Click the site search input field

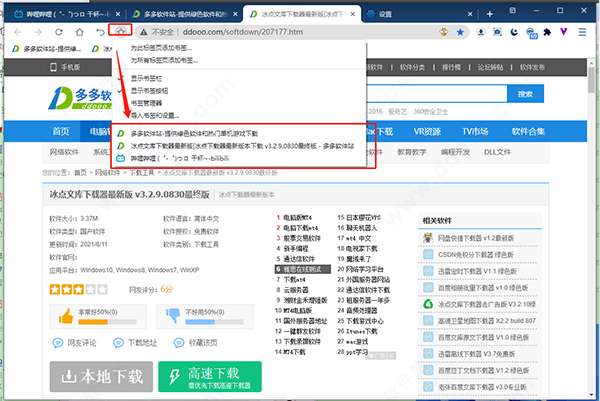pyautogui.click(x=436, y=94)
